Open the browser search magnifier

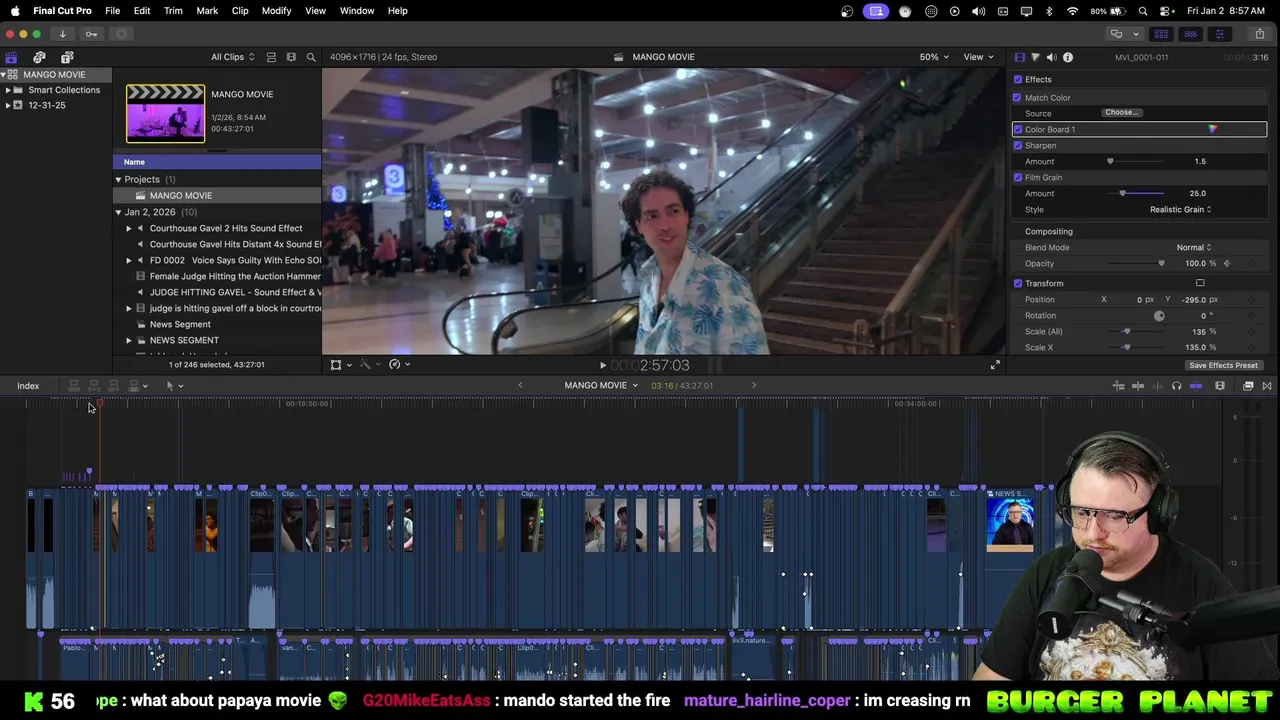(x=311, y=57)
